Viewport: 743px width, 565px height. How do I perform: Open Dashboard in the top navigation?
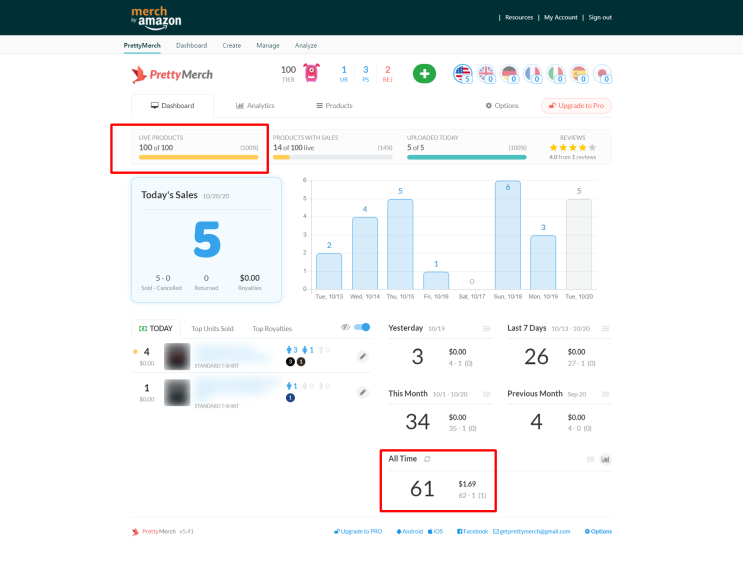(x=191, y=46)
